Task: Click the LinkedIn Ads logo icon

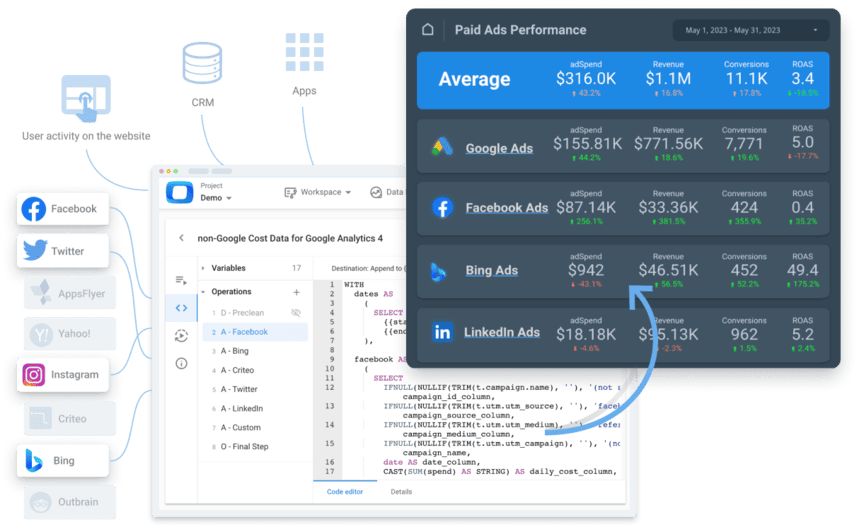Action: [x=442, y=332]
